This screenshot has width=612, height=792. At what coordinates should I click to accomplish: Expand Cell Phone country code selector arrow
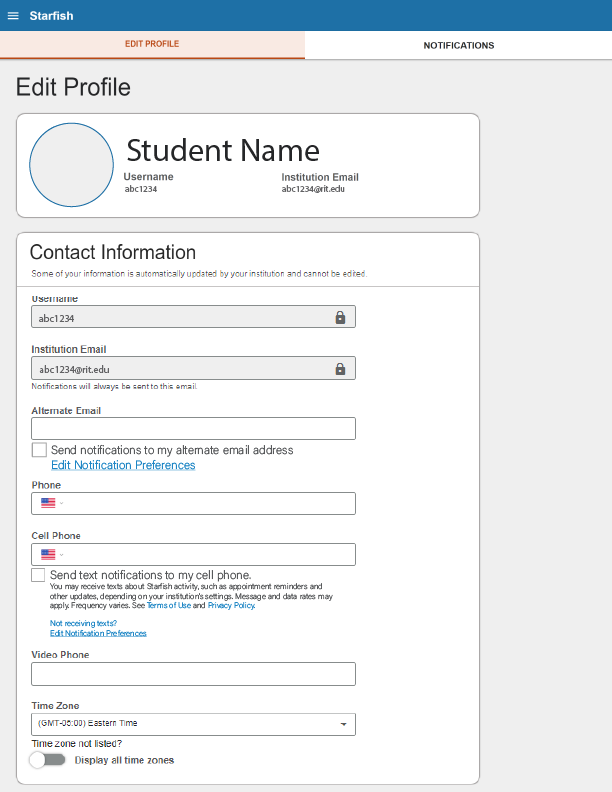point(61,555)
